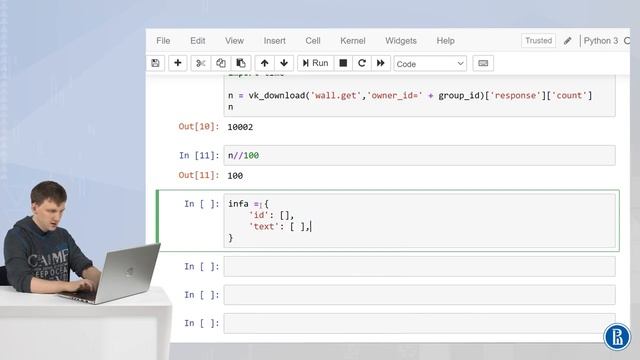Click the 'id' key line in infa cell
This screenshot has width=640, height=360.
point(271,215)
